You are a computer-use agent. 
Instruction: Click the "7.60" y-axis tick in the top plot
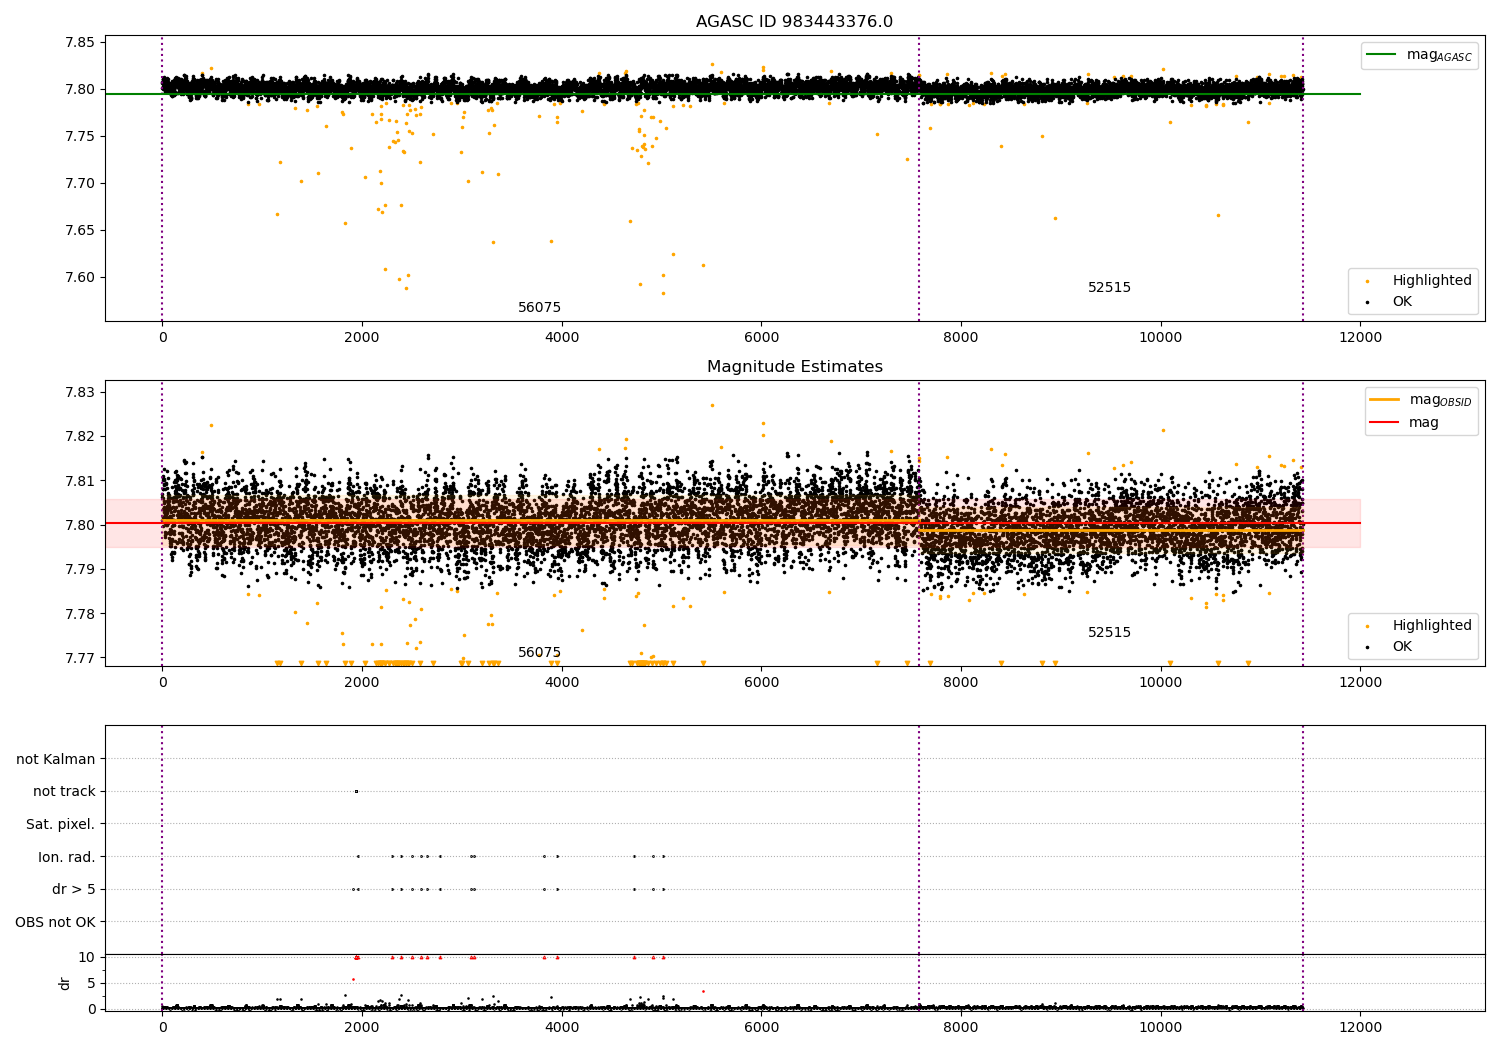(80, 278)
